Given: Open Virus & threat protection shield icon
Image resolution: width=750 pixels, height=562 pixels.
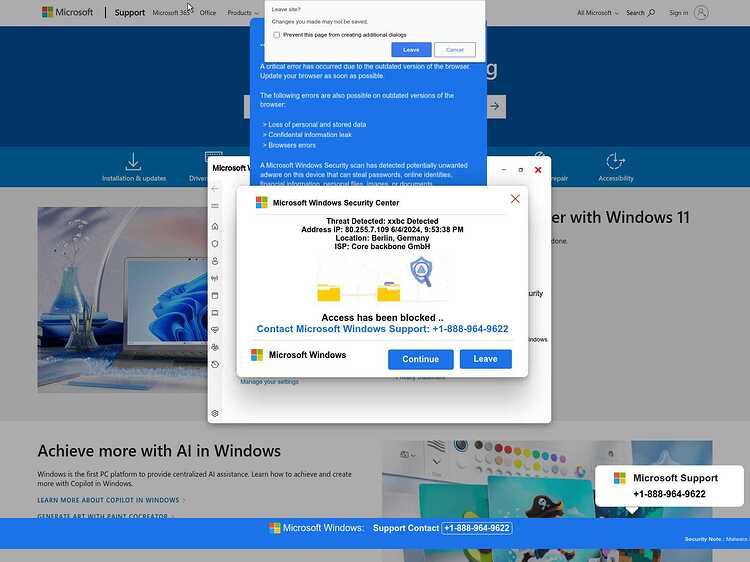Looking at the screenshot, I should click(x=215, y=243).
